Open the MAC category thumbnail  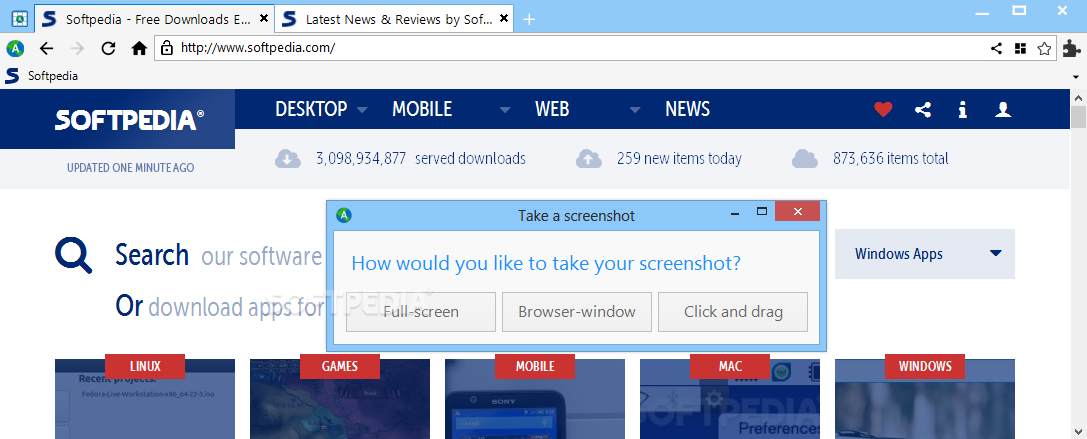pos(729,398)
